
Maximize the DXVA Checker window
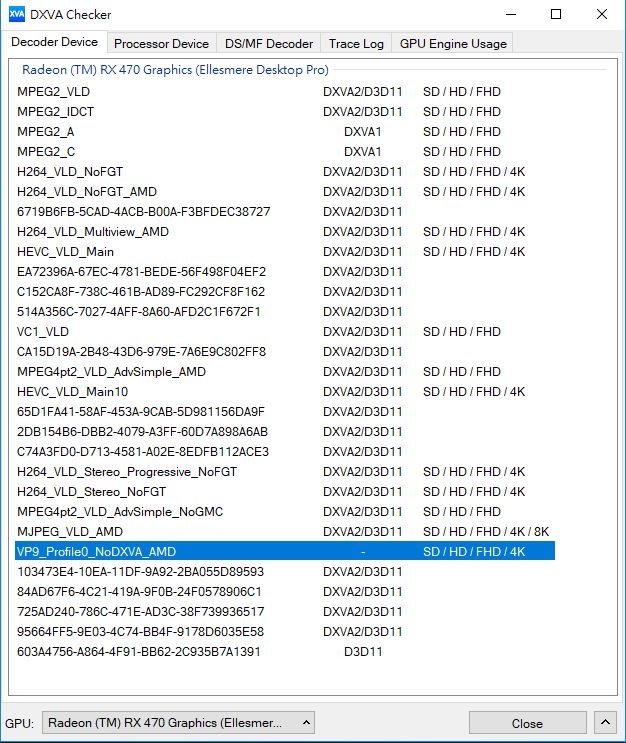pyautogui.click(x=556, y=14)
